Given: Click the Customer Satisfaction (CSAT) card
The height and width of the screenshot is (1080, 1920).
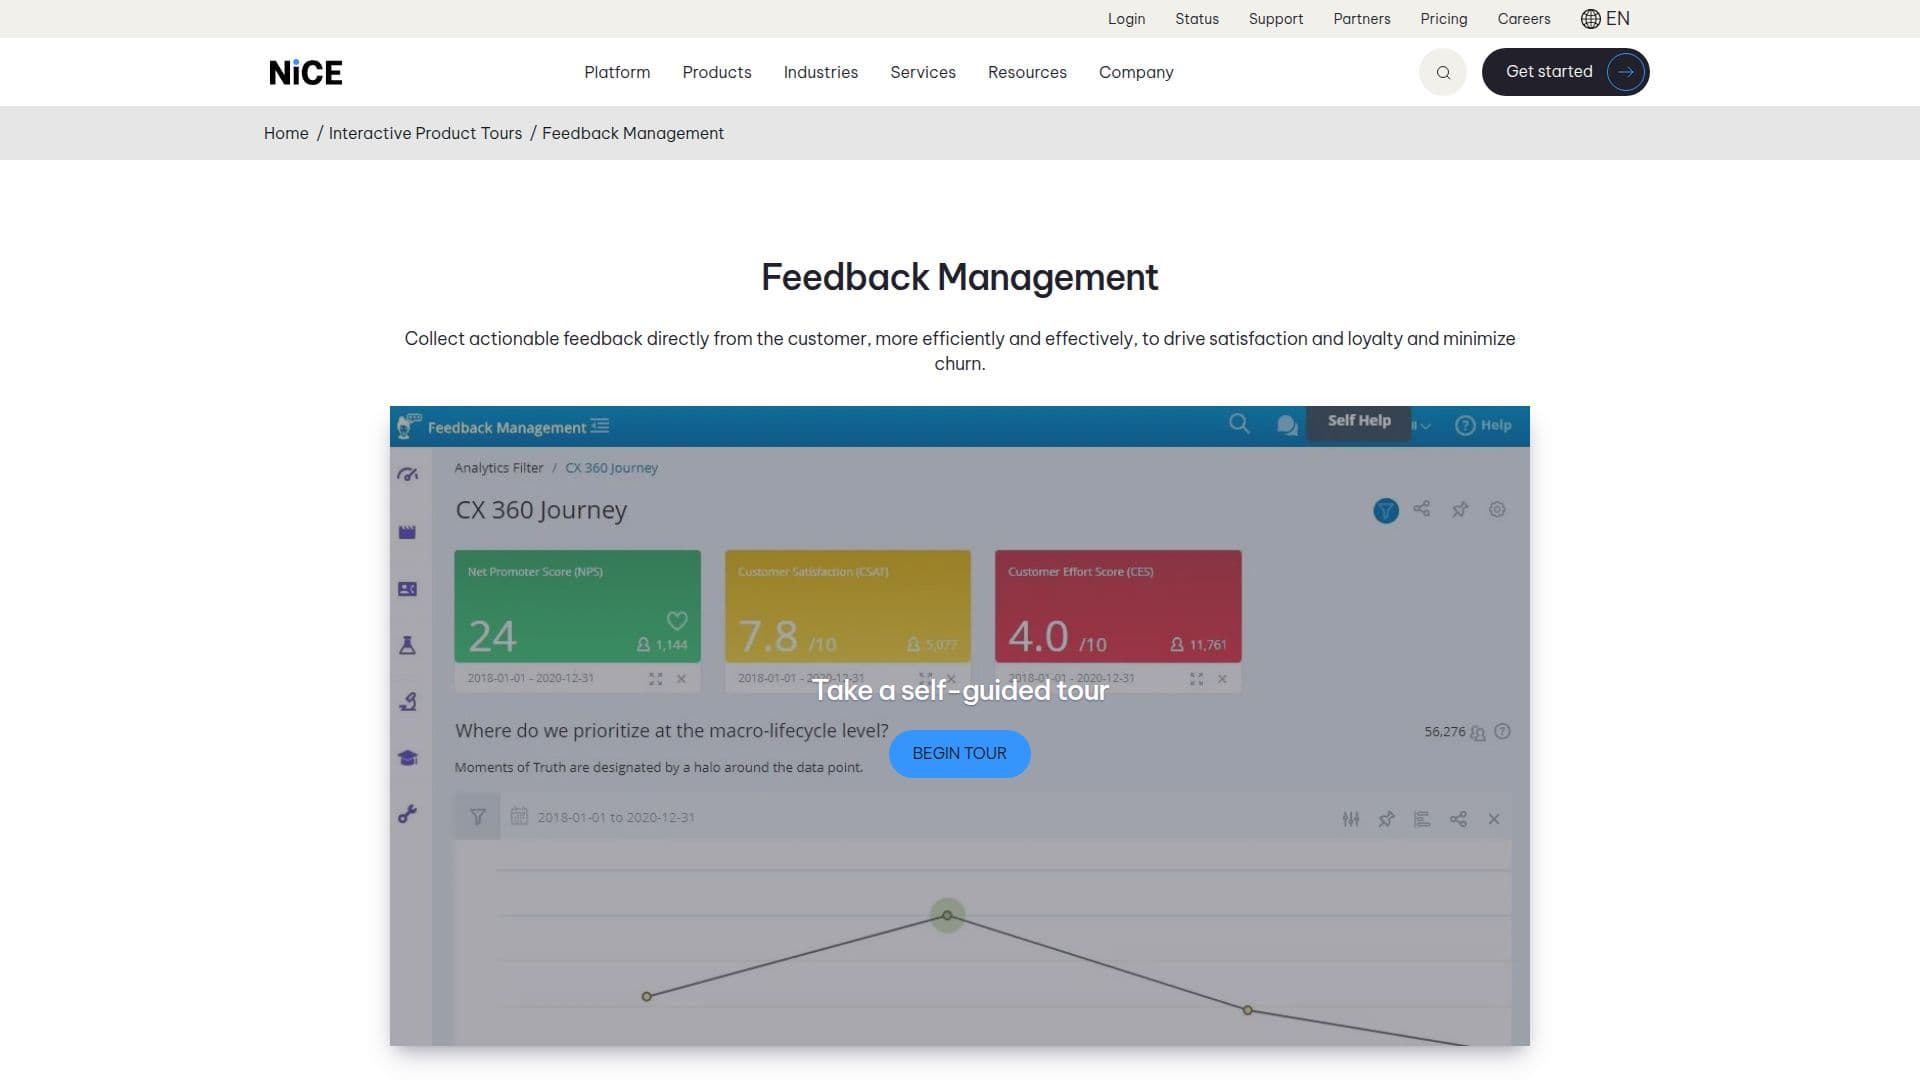Looking at the screenshot, I should [x=848, y=606].
